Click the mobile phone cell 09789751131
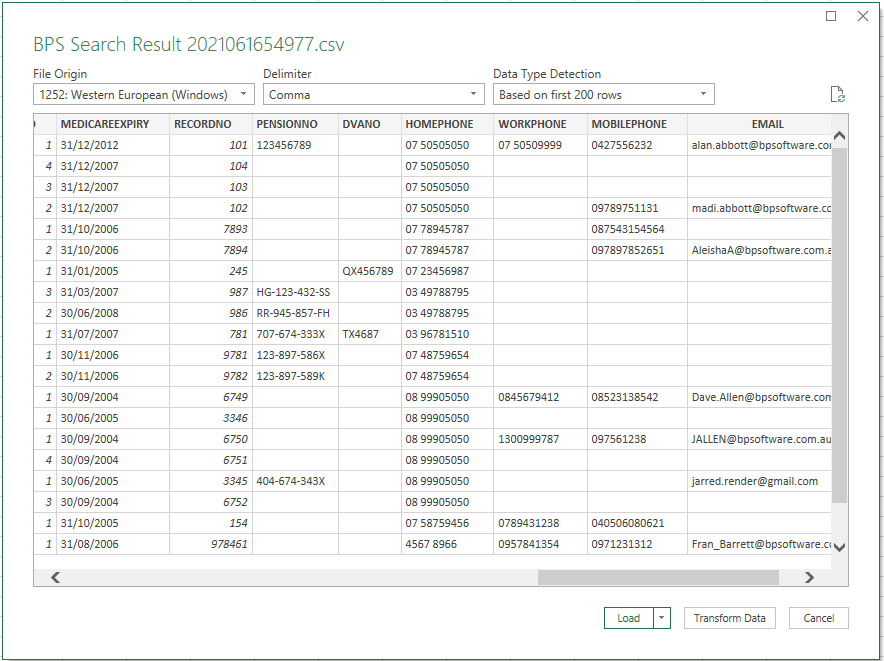Image resolution: width=884 pixels, height=661 pixels. pos(637,208)
